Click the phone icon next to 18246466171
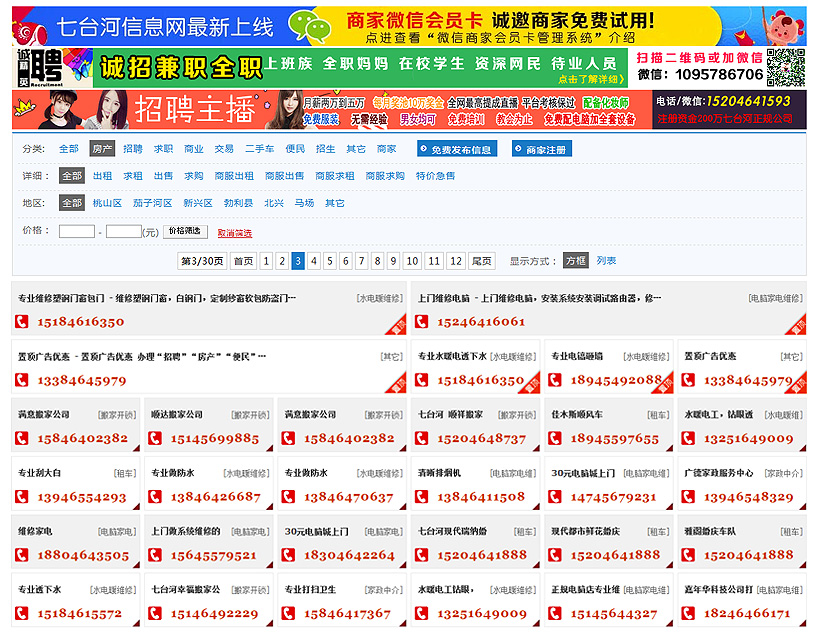820x636 pixels. click(688, 613)
